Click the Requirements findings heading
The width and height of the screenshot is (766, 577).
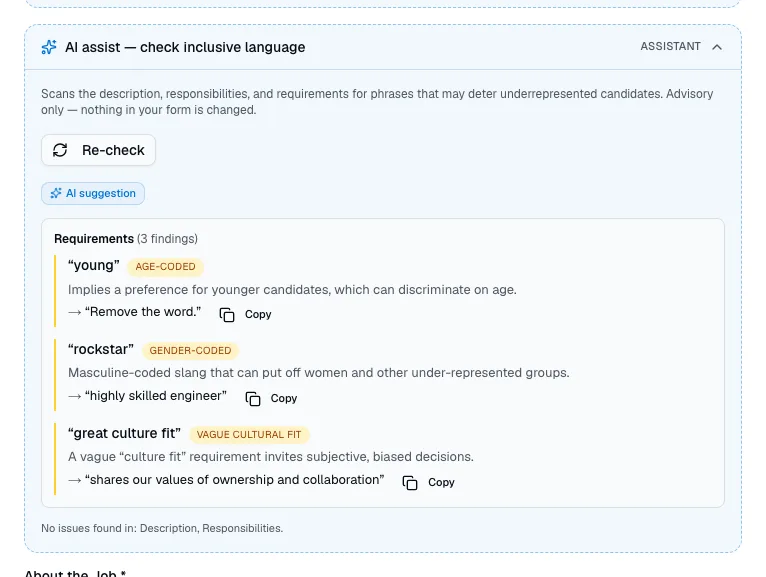click(x=126, y=238)
